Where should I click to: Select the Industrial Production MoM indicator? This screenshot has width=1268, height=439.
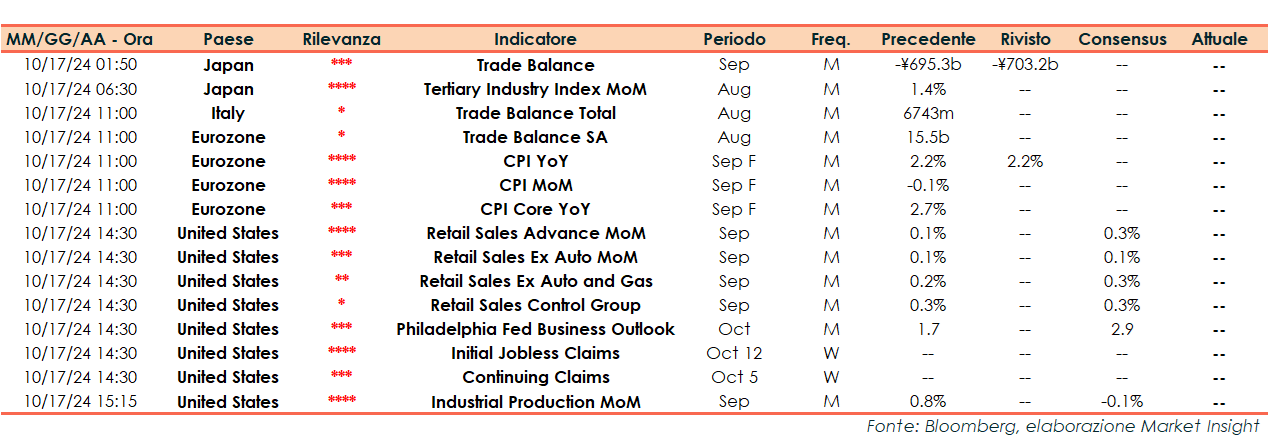click(x=535, y=402)
